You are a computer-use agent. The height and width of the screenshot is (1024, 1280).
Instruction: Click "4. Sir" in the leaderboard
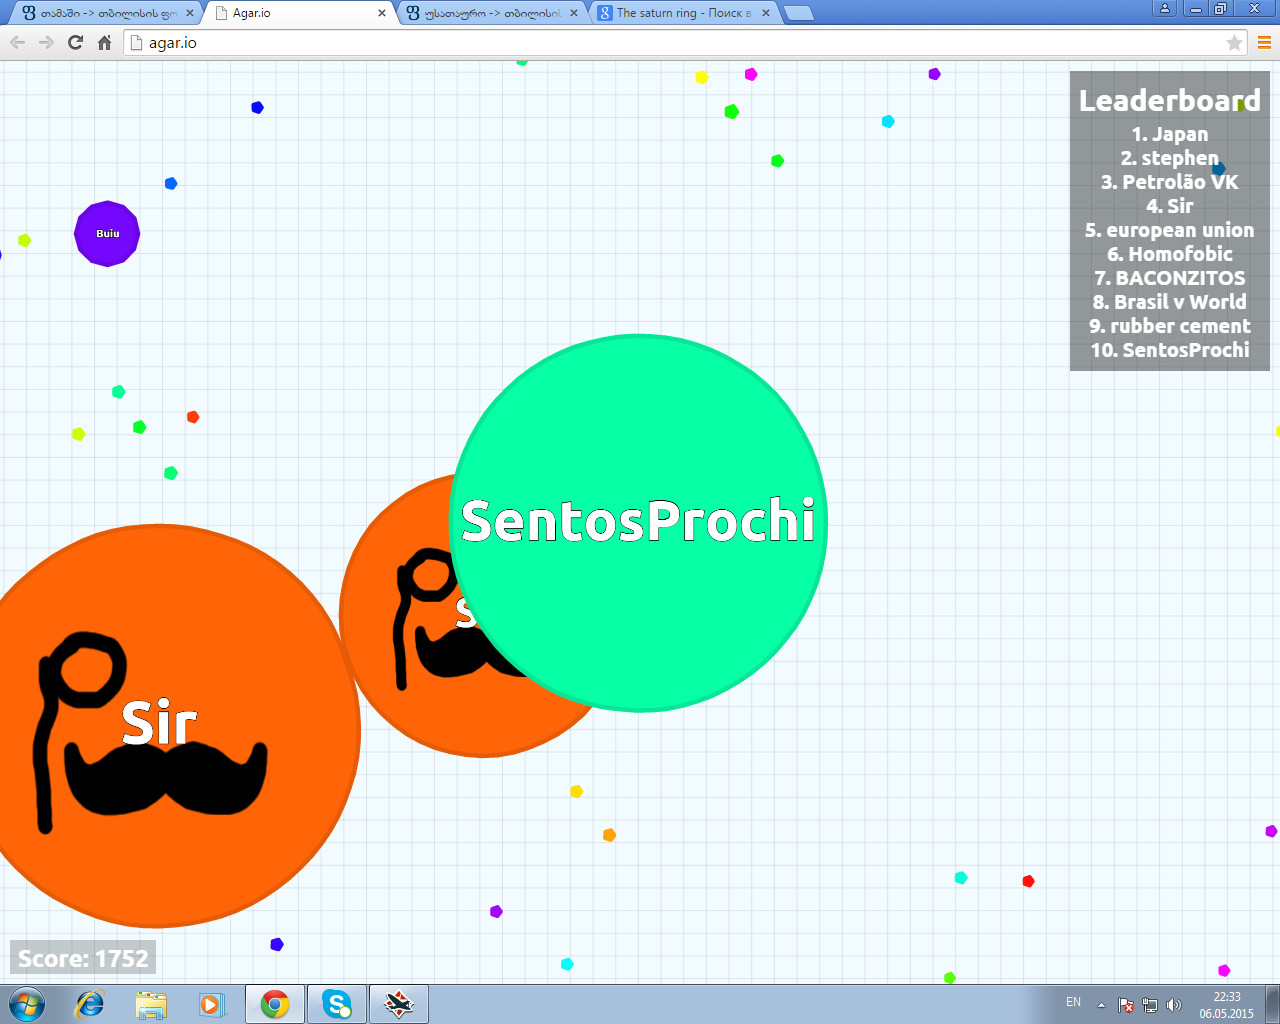pos(1170,206)
